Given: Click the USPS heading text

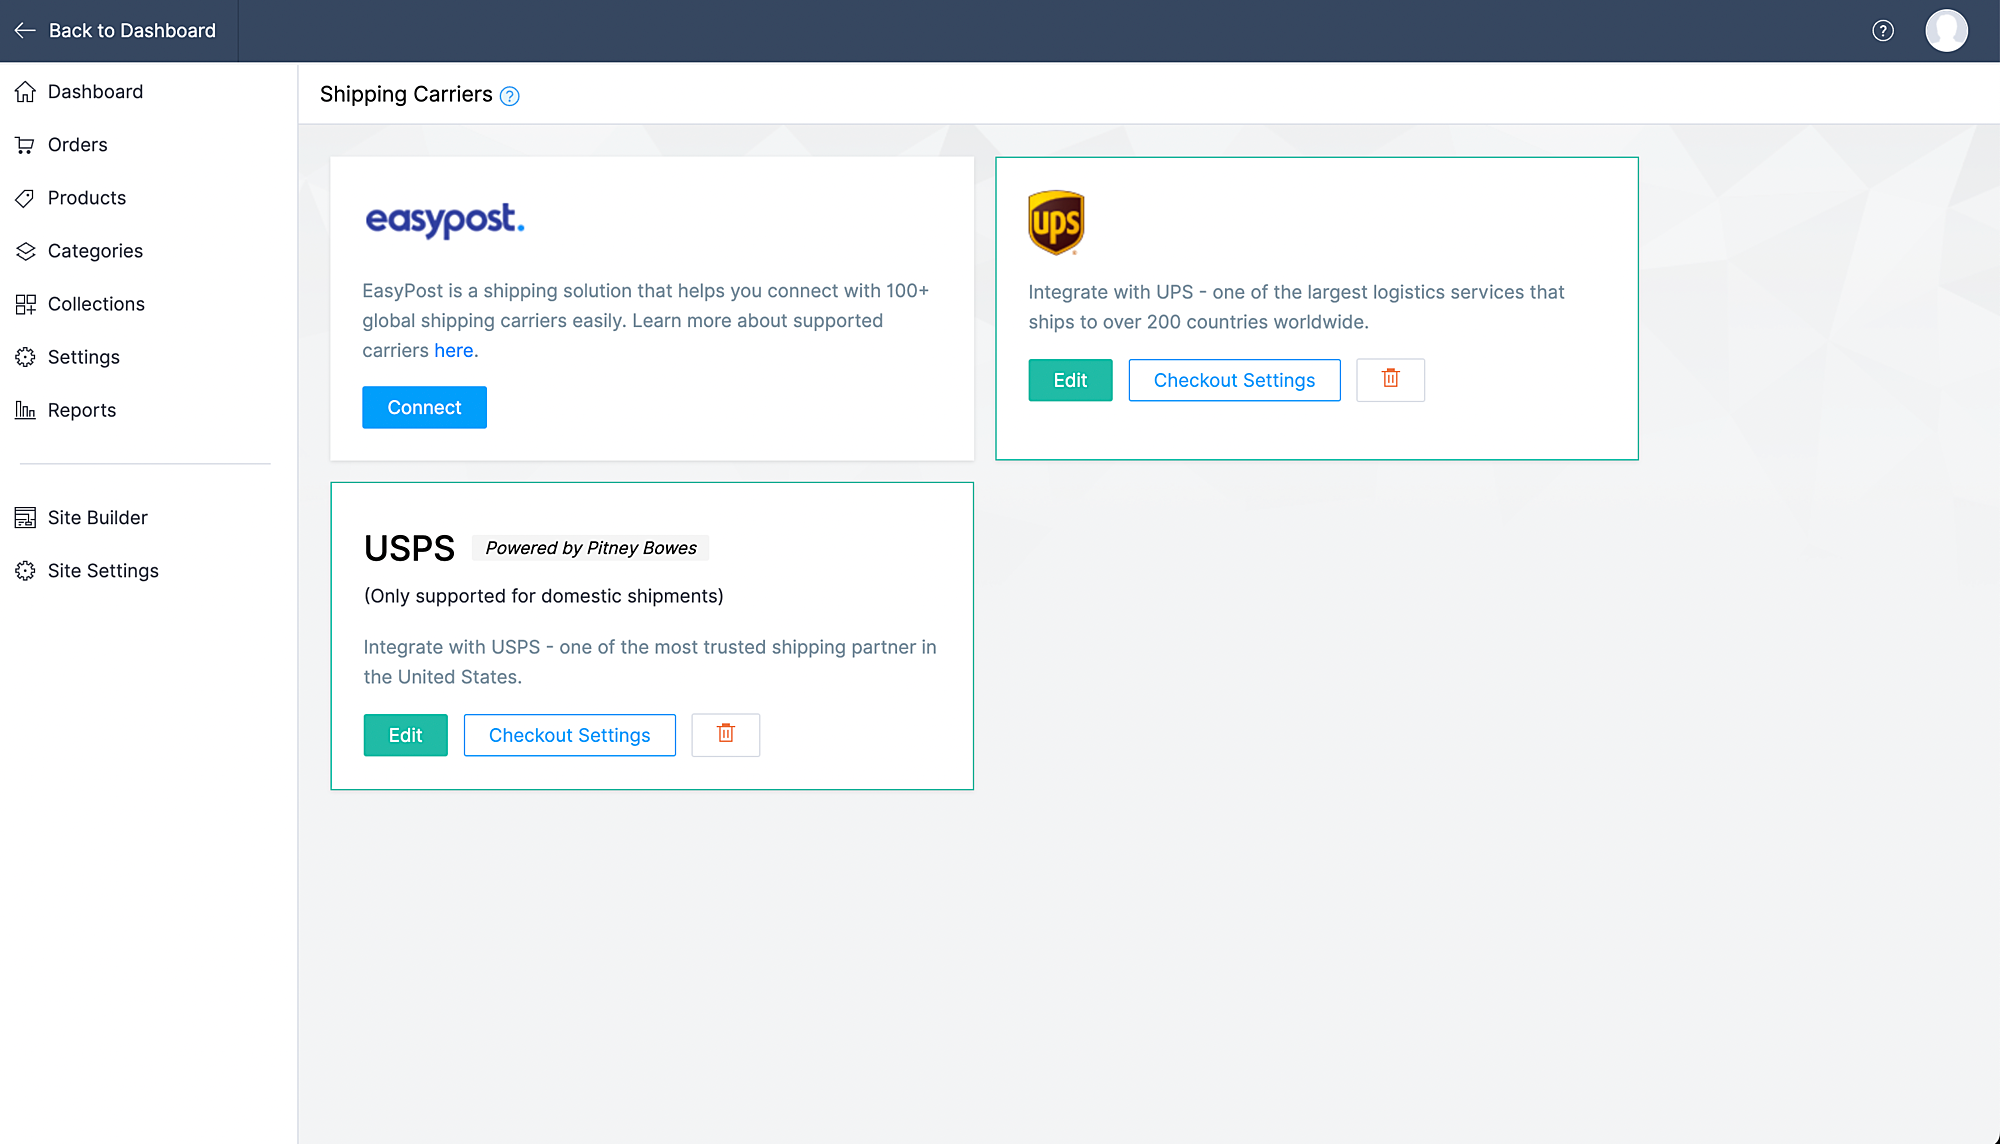Looking at the screenshot, I should (x=409, y=548).
